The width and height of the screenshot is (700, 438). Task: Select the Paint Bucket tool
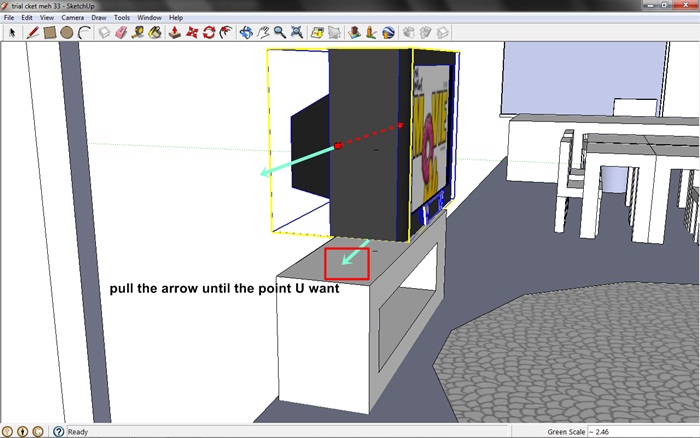[x=155, y=33]
